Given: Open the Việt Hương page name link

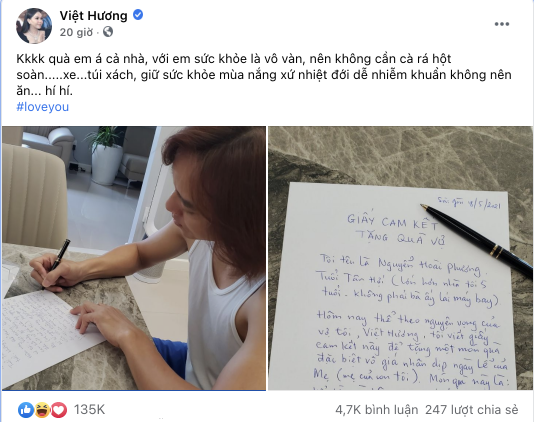Looking at the screenshot, I should click(x=94, y=16).
